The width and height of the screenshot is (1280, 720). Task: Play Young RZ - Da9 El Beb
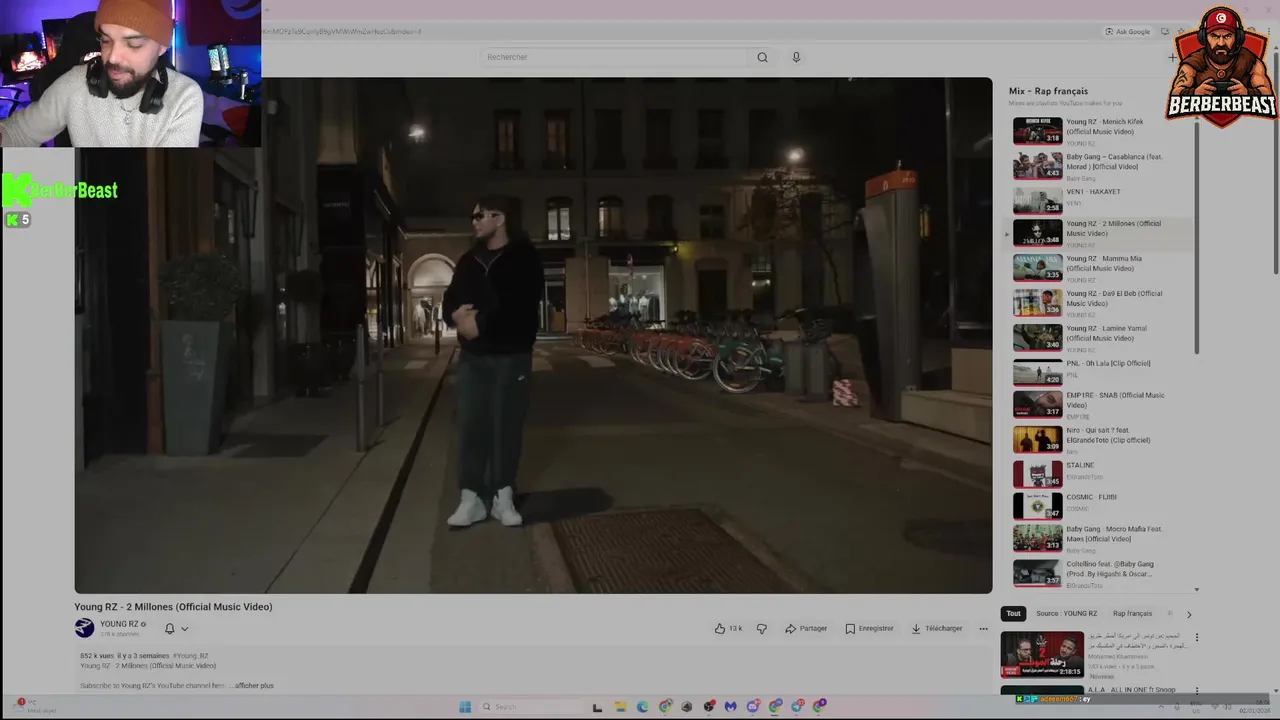tap(1104, 303)
